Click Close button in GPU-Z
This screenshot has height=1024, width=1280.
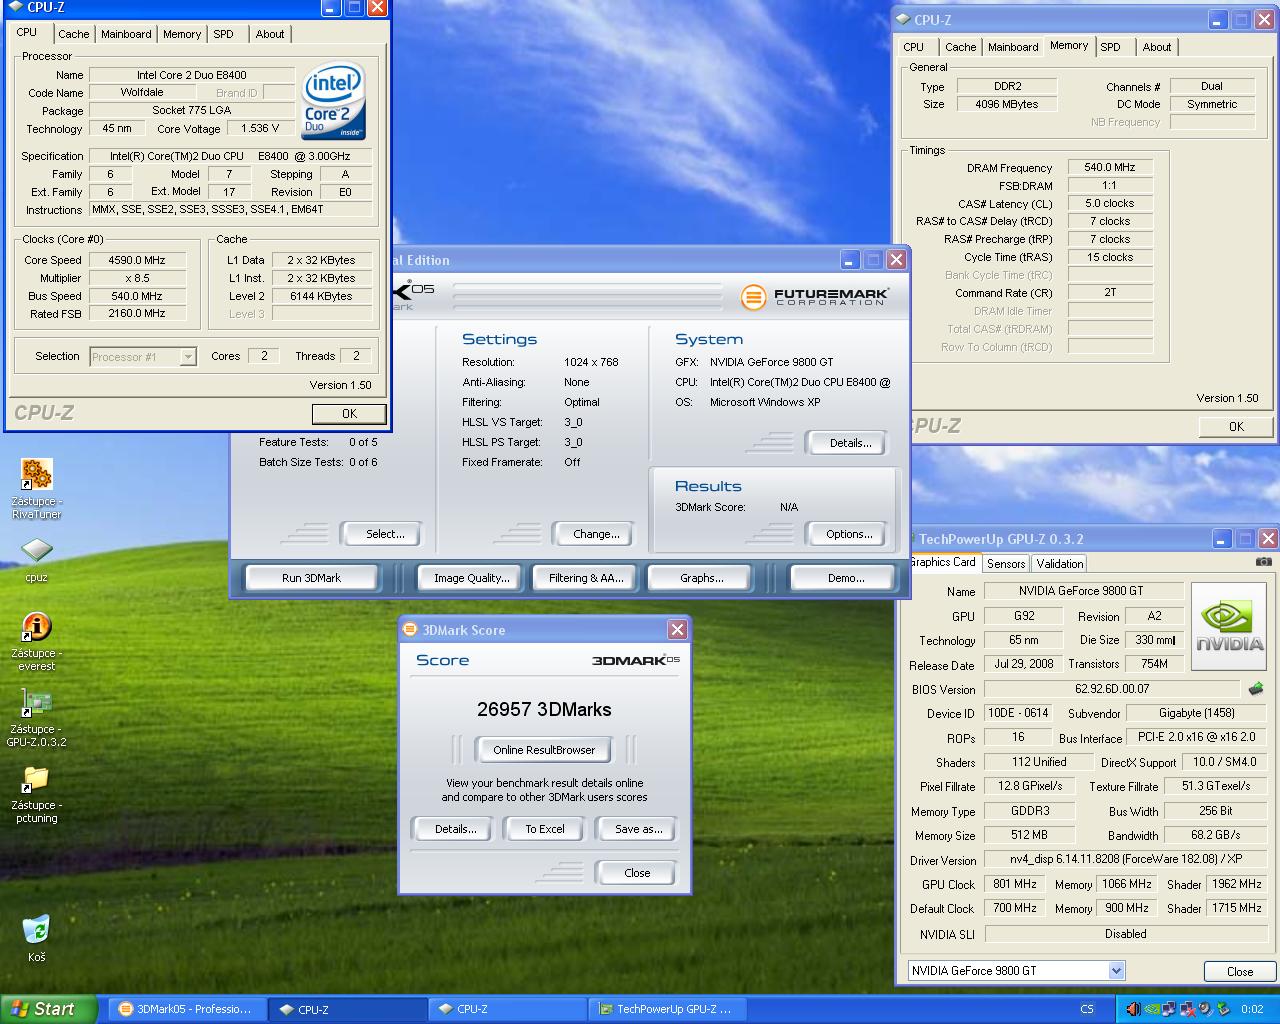pos(1240,972)
